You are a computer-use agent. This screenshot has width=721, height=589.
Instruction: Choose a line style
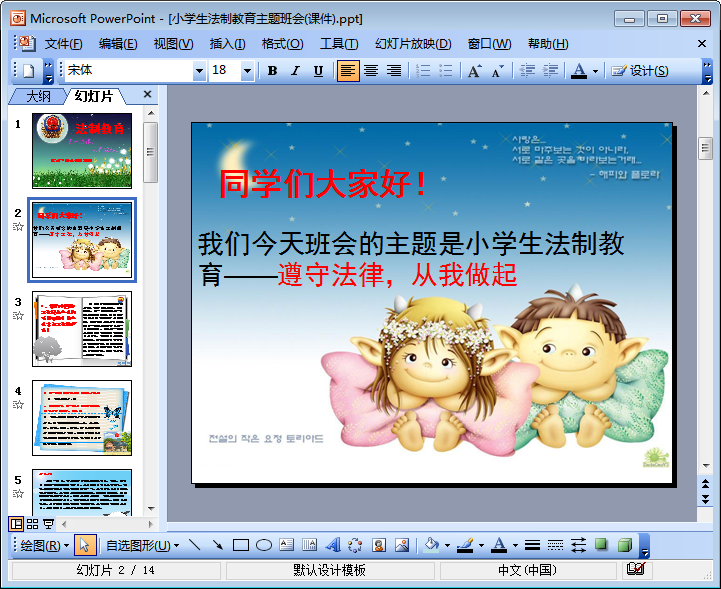(x=532, y=545)
